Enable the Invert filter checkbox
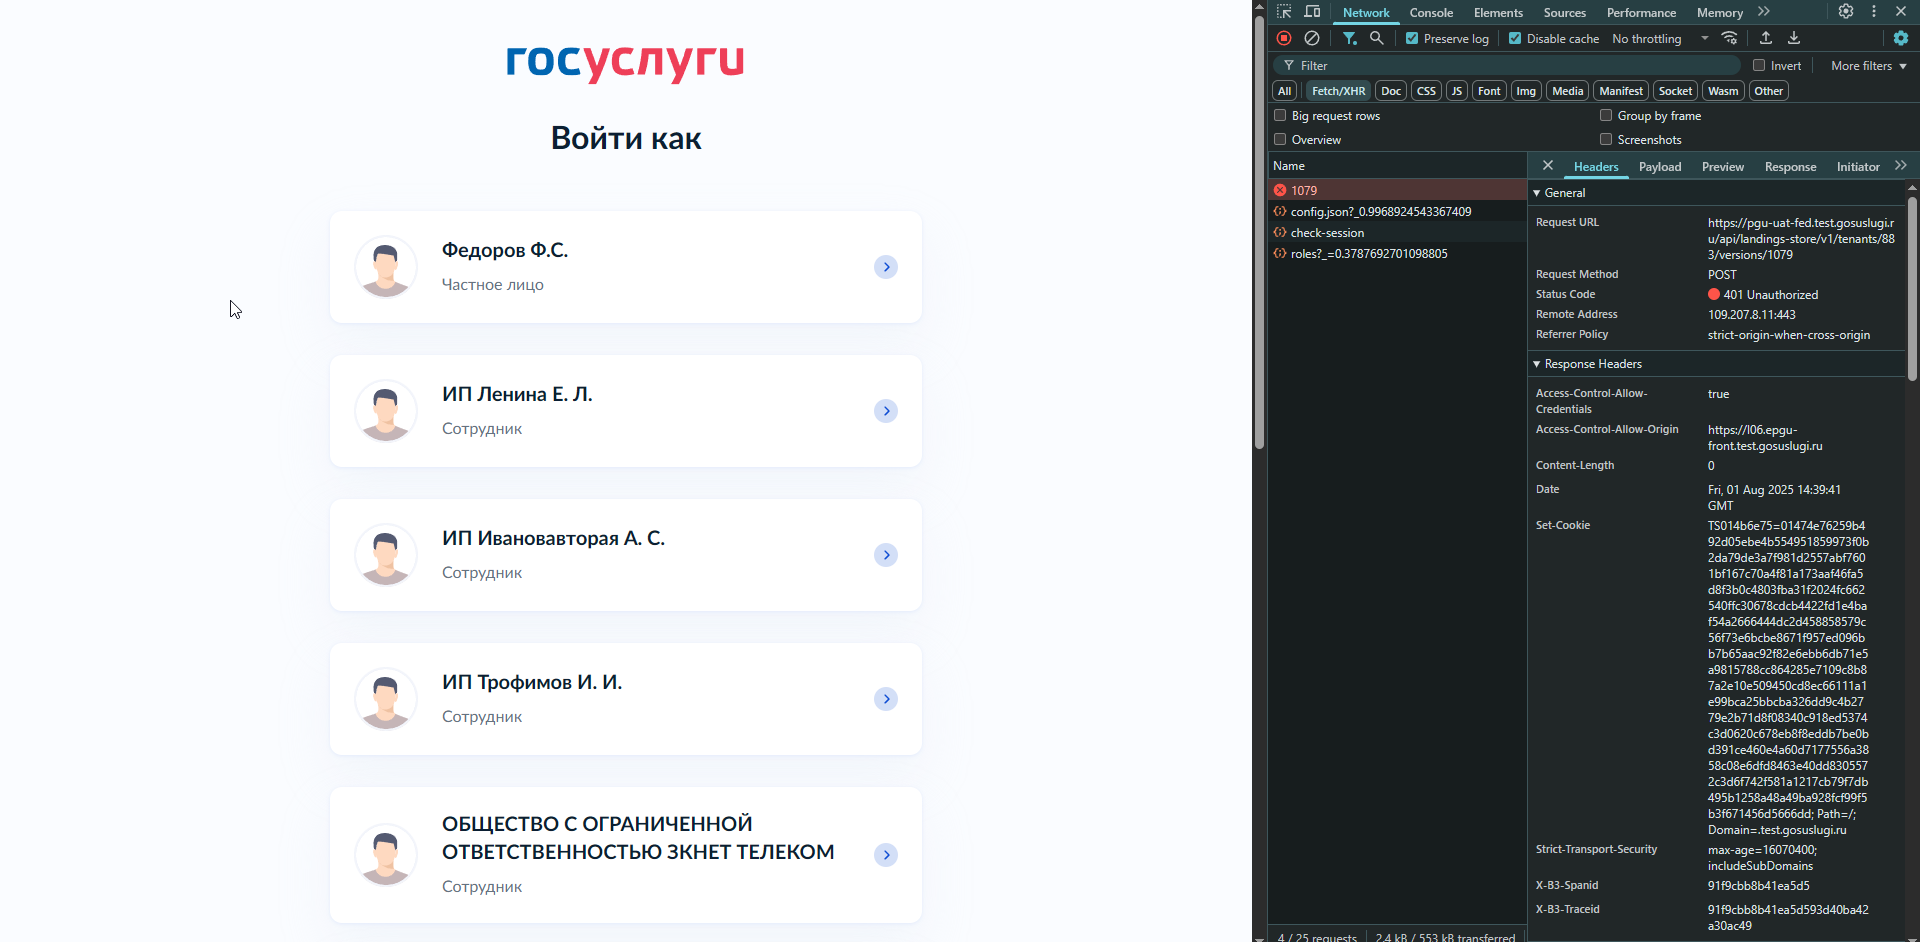The height and width of the screenshot is (942, 1920). click(1759, 65)
